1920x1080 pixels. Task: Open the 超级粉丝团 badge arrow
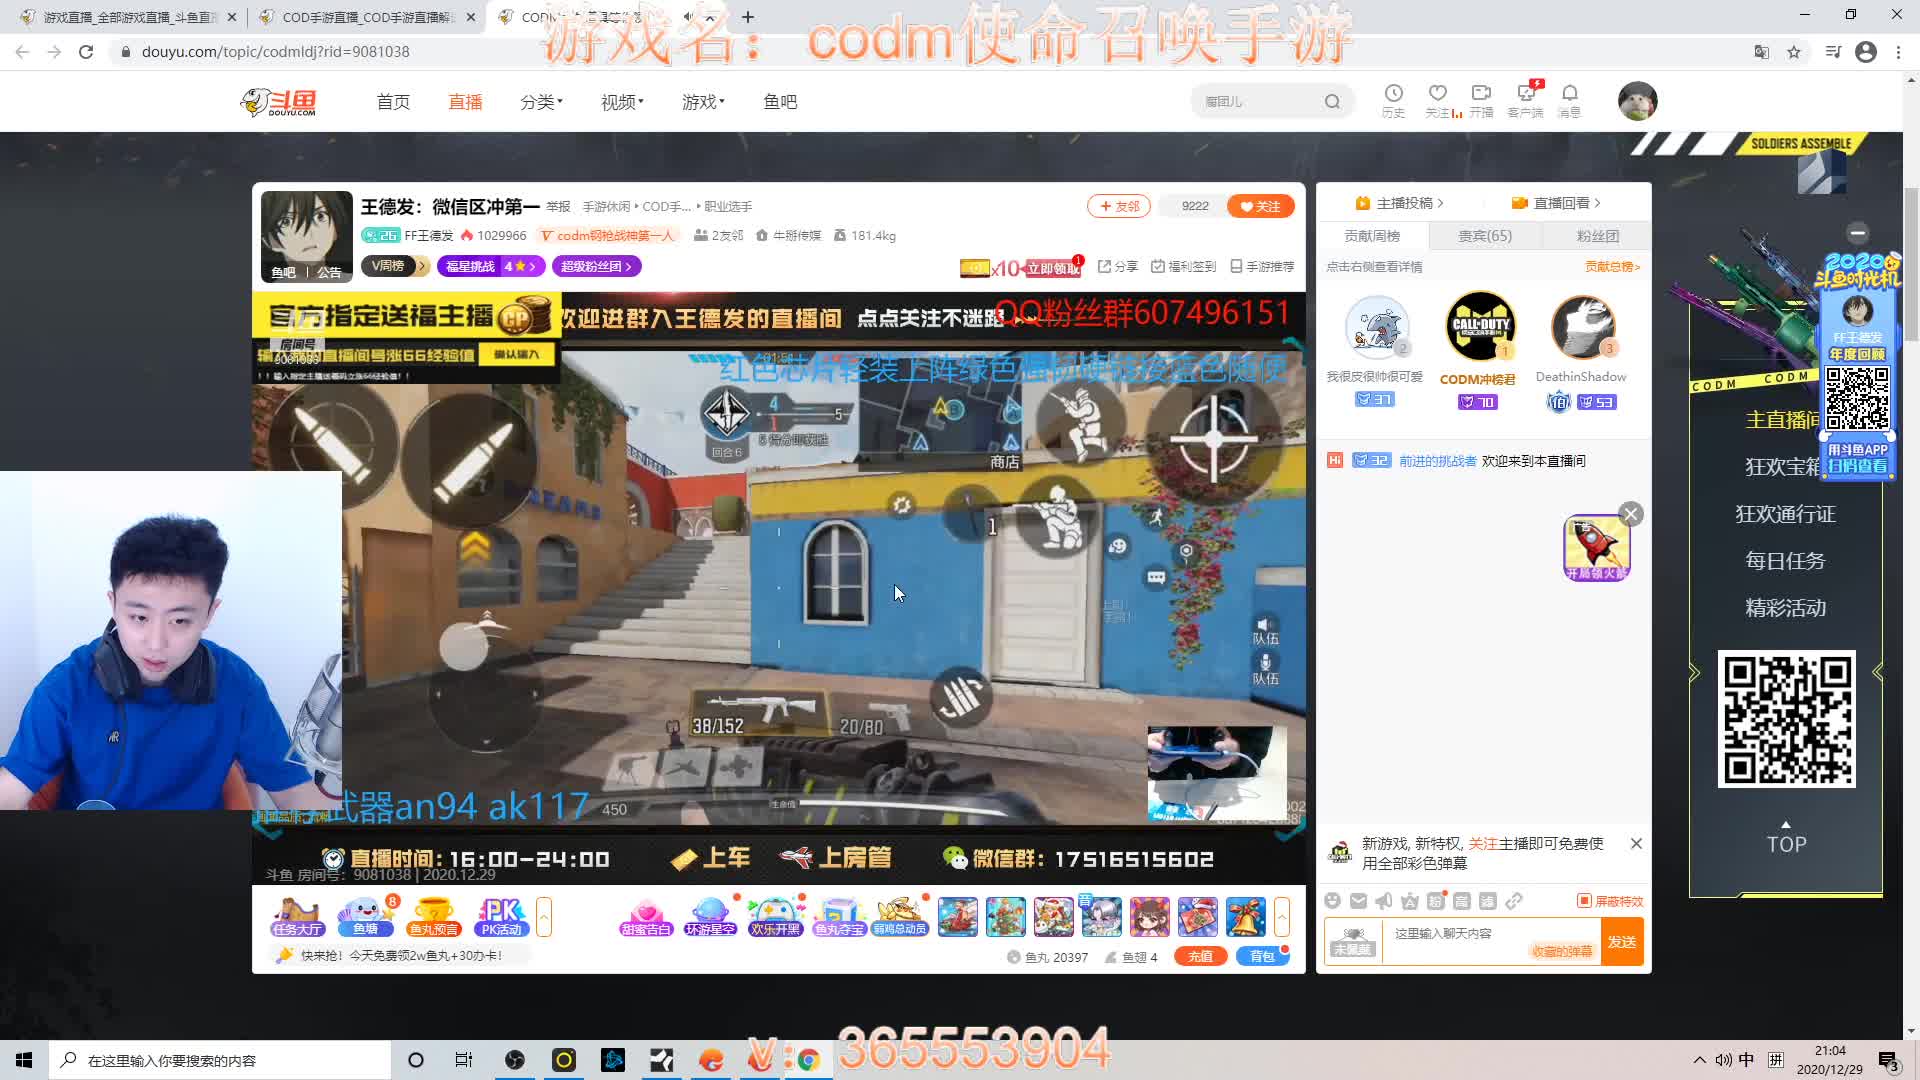596,266
